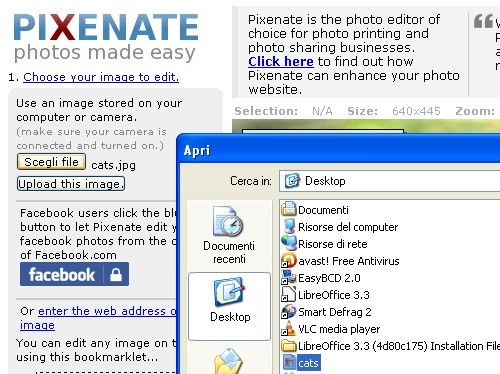Click the avast! Free Antivirus shortcut icon
500x374 pixels.
[289, 260]
